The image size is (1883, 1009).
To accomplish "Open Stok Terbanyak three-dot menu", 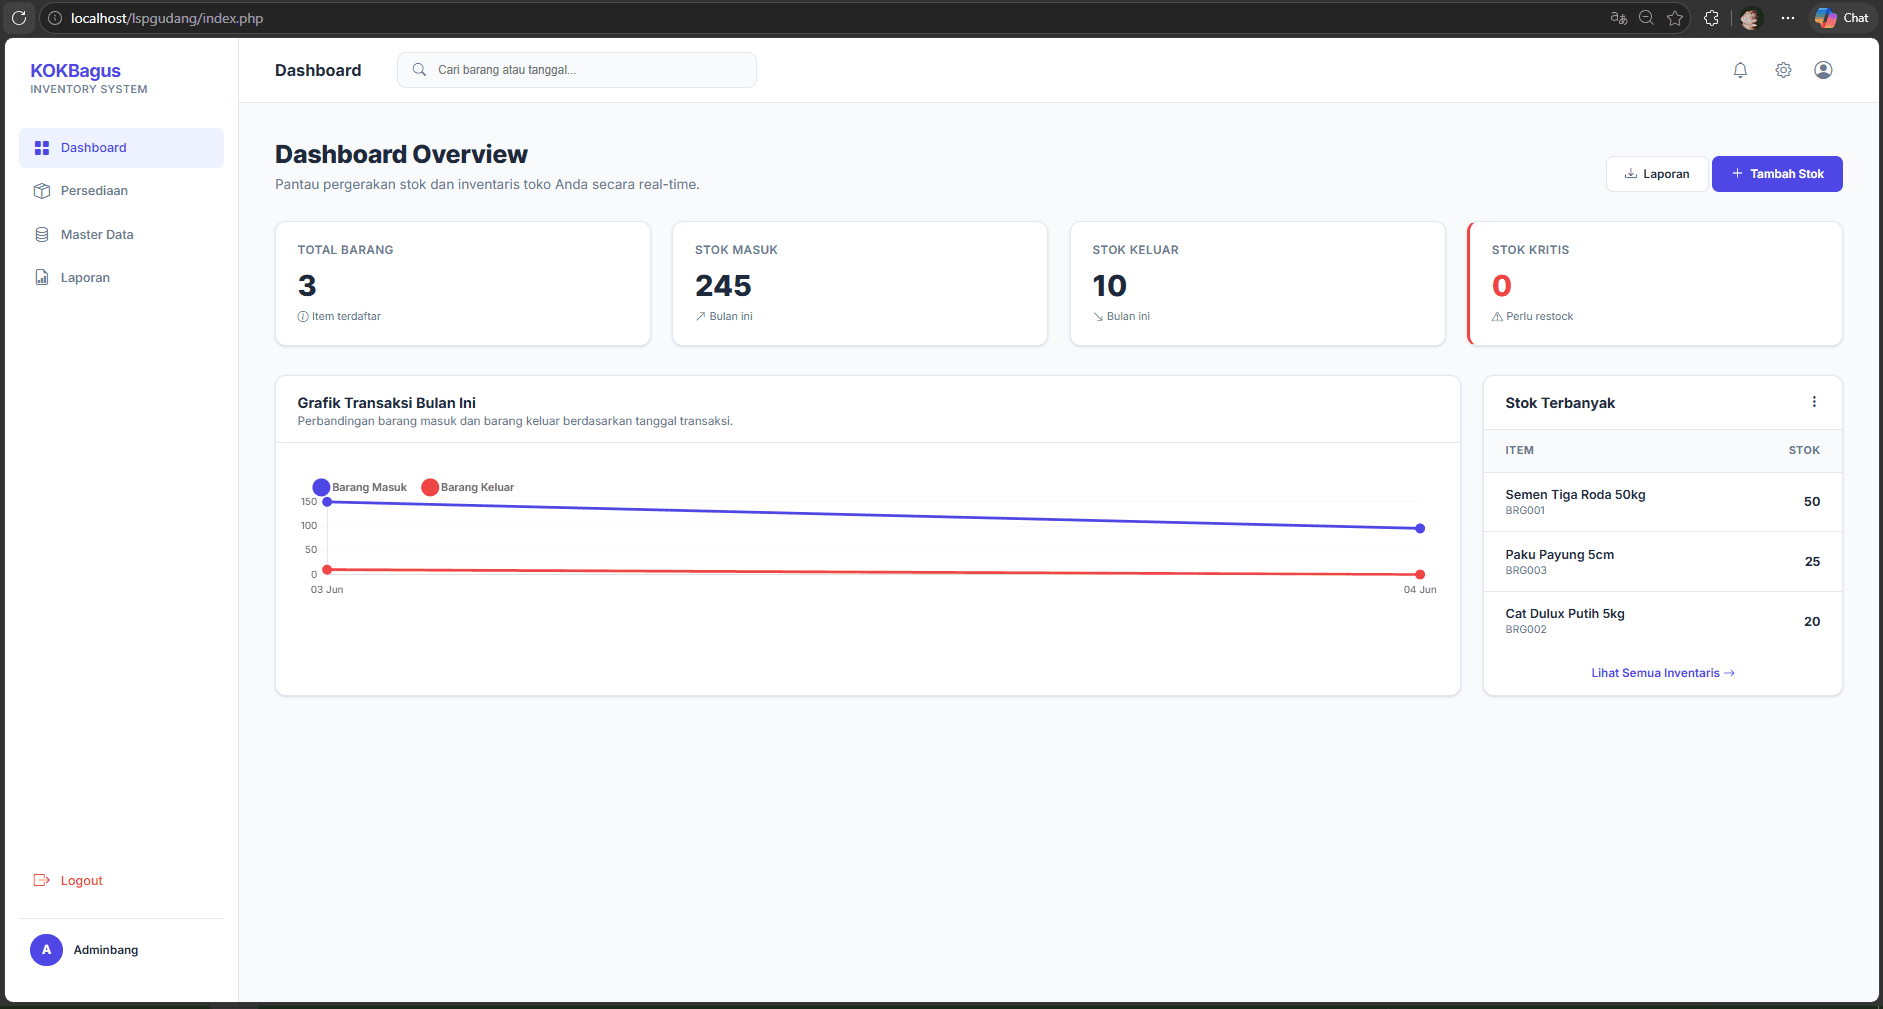I will pos(1814,402).
